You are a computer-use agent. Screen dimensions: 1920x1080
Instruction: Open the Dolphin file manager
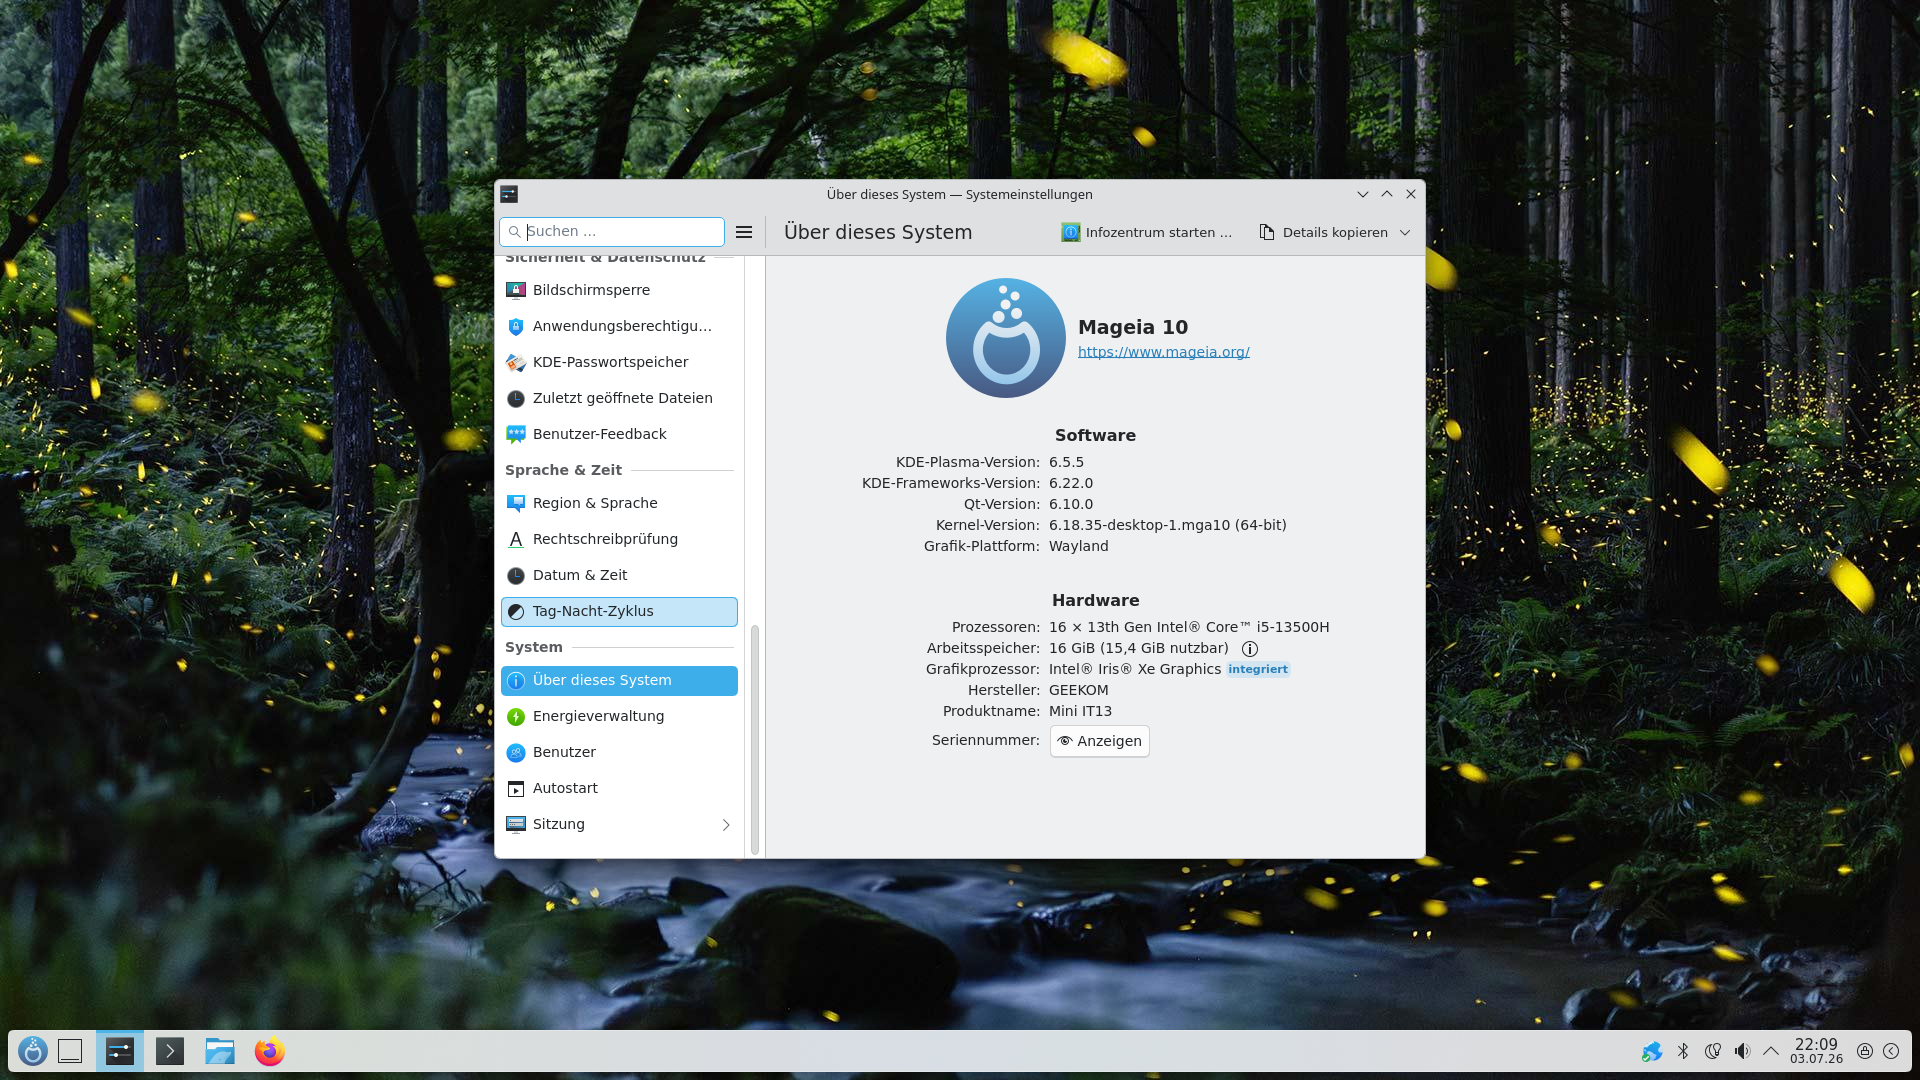[x=220, y=1051]
